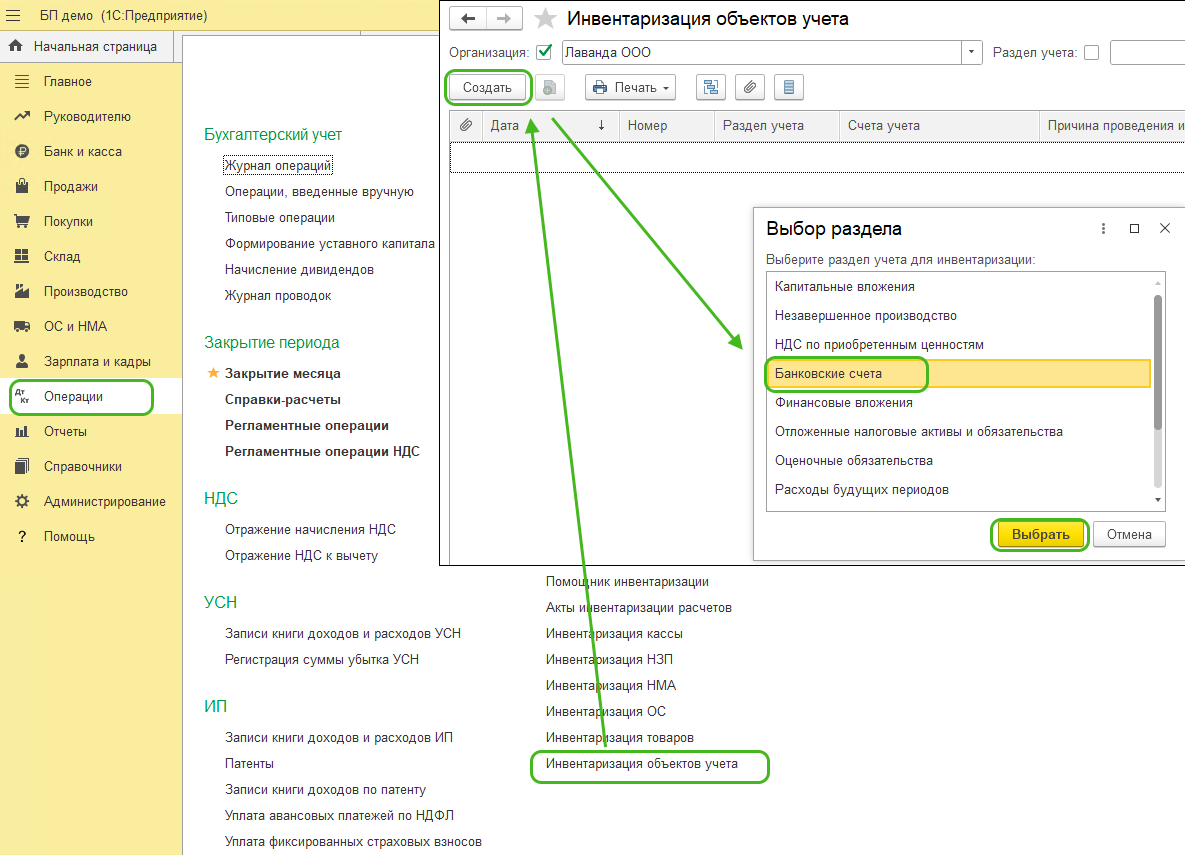This screenshot has height=855, width=1185.
Task: Select Незавершенное производство in the list
Action: click(x=959, y=315)
